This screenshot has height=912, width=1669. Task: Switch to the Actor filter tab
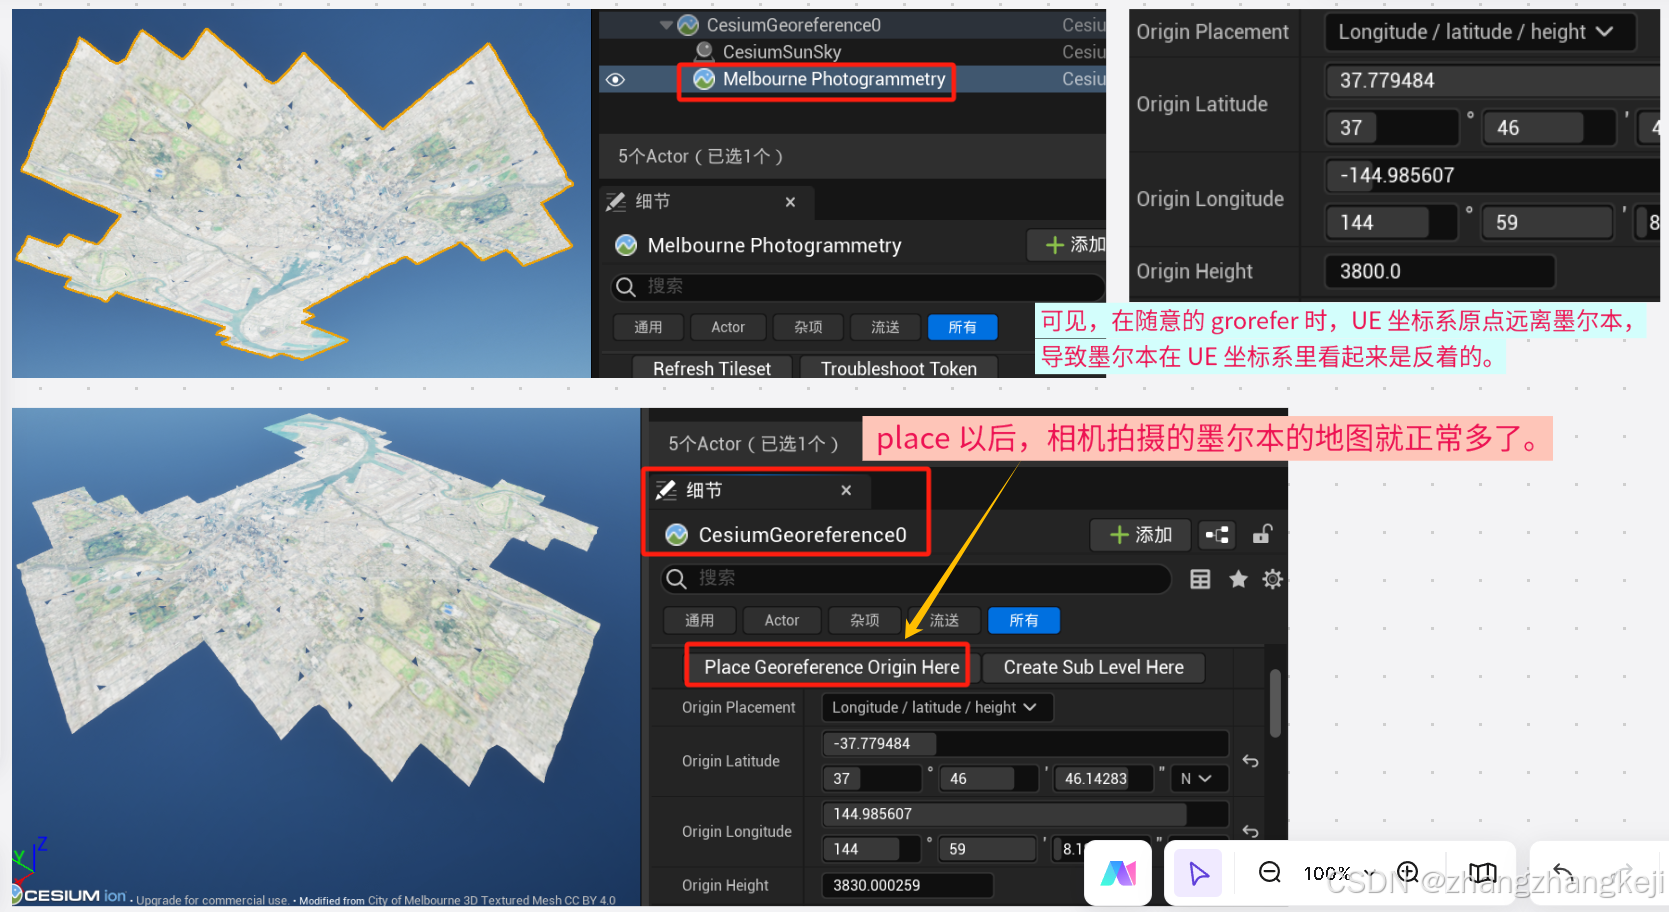point(782,620)
